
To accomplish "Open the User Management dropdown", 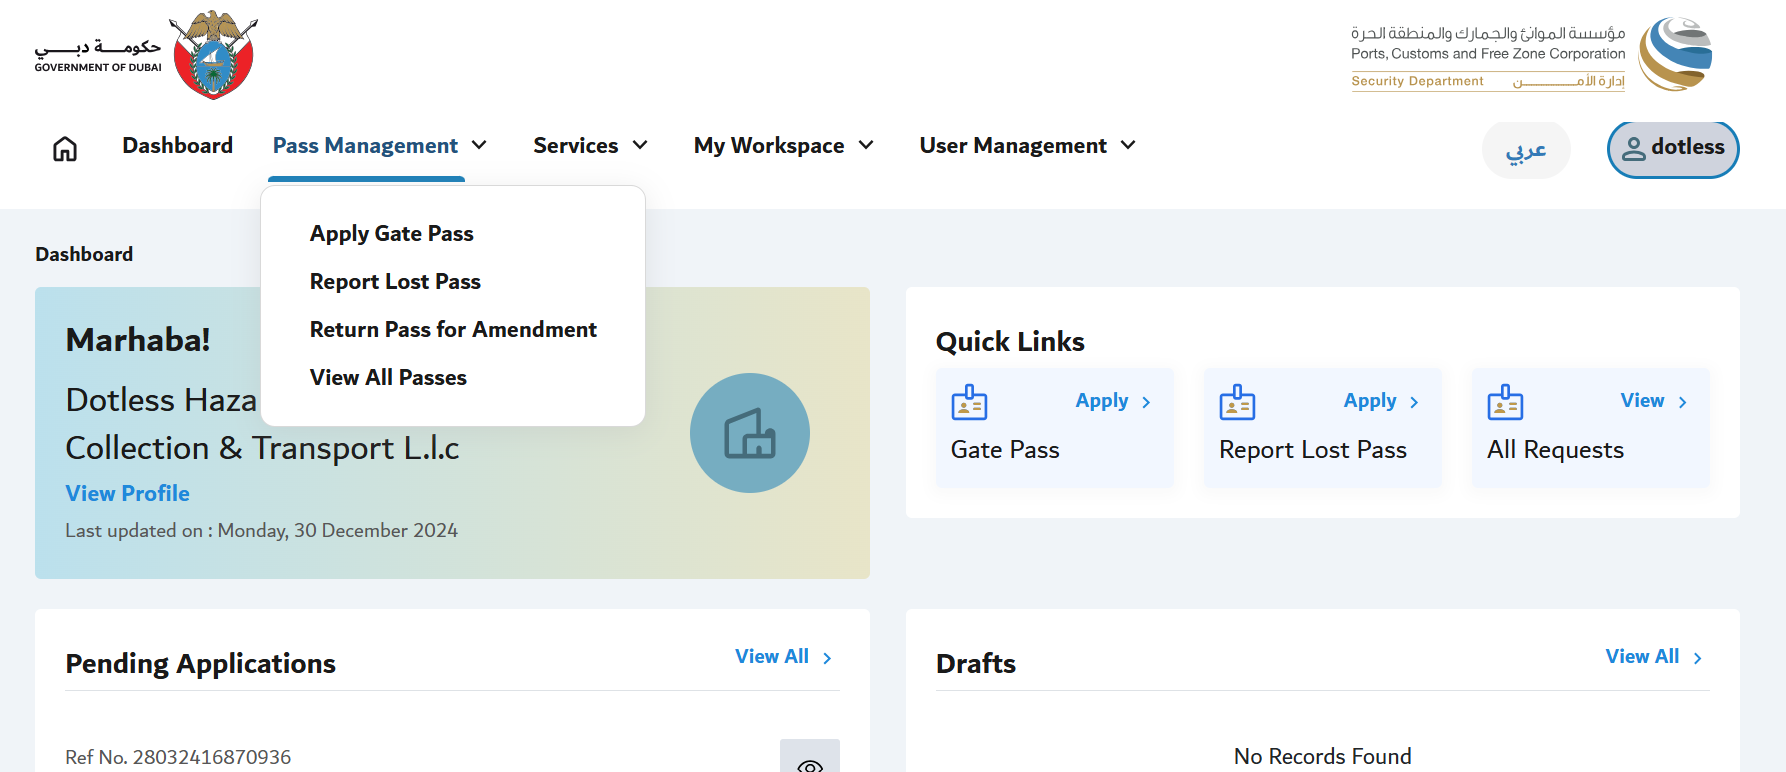I will 1027,146.
